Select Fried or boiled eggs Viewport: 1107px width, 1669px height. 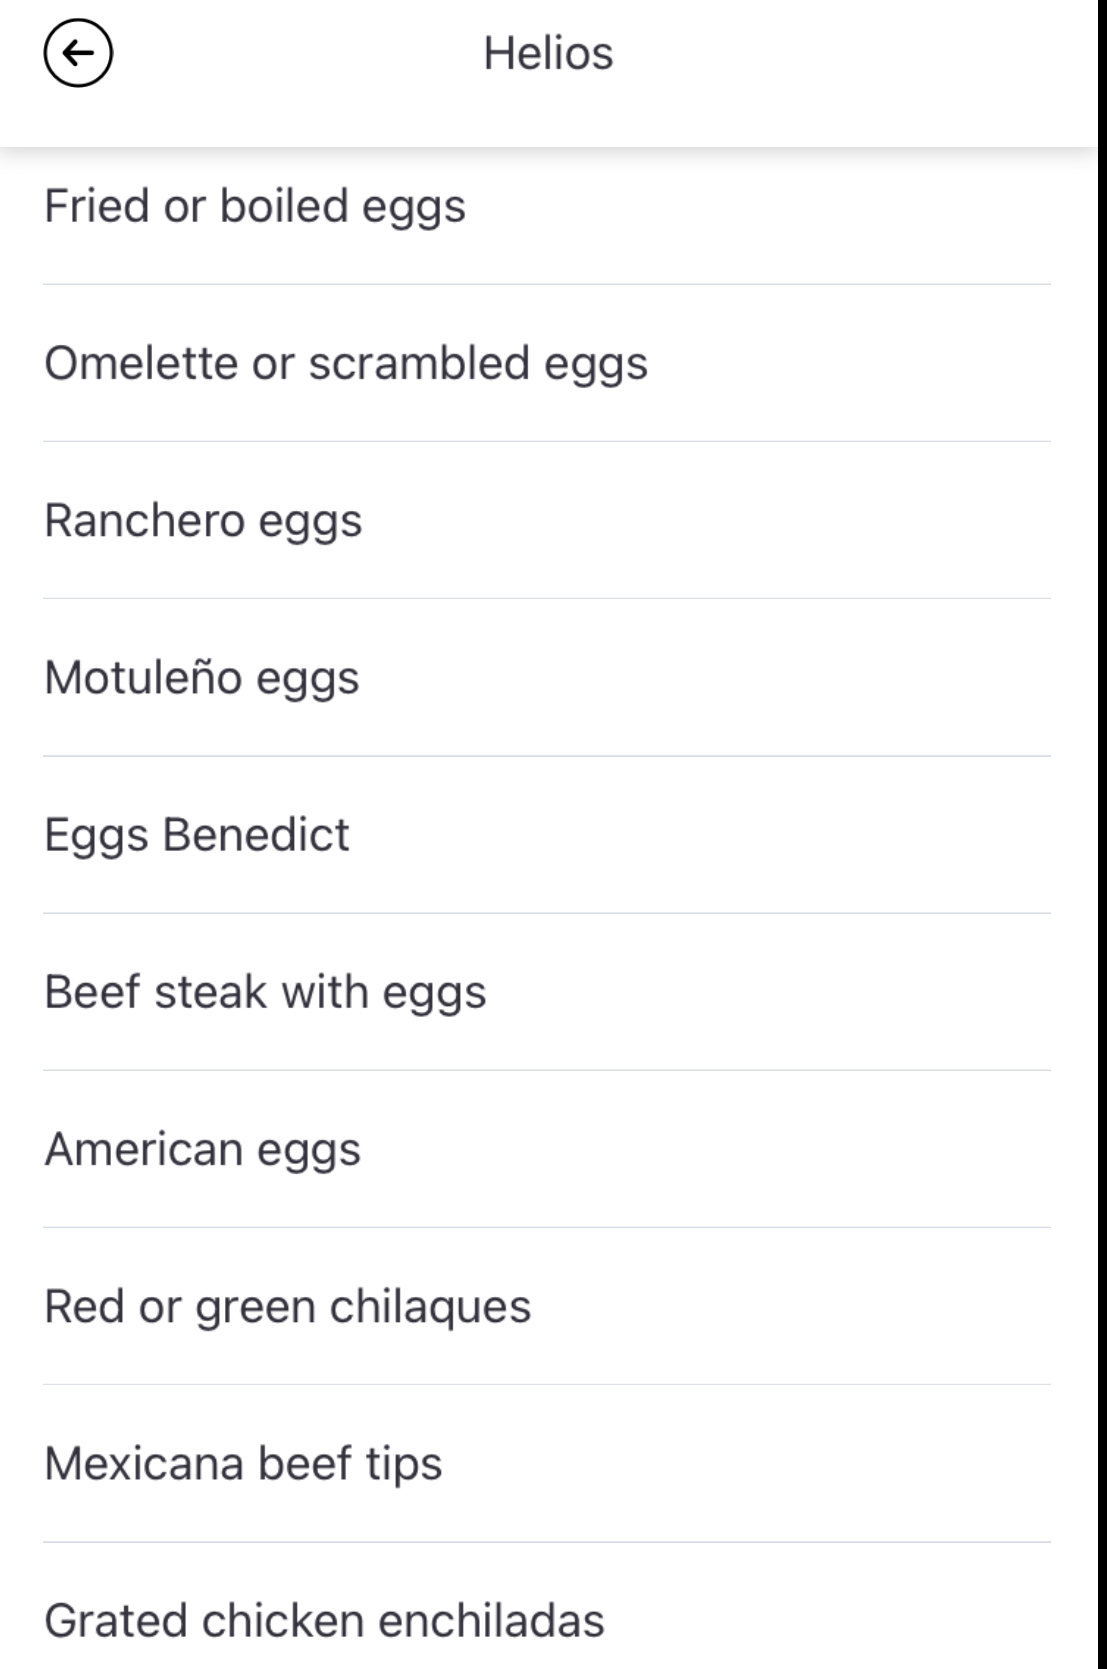(255, 206)
